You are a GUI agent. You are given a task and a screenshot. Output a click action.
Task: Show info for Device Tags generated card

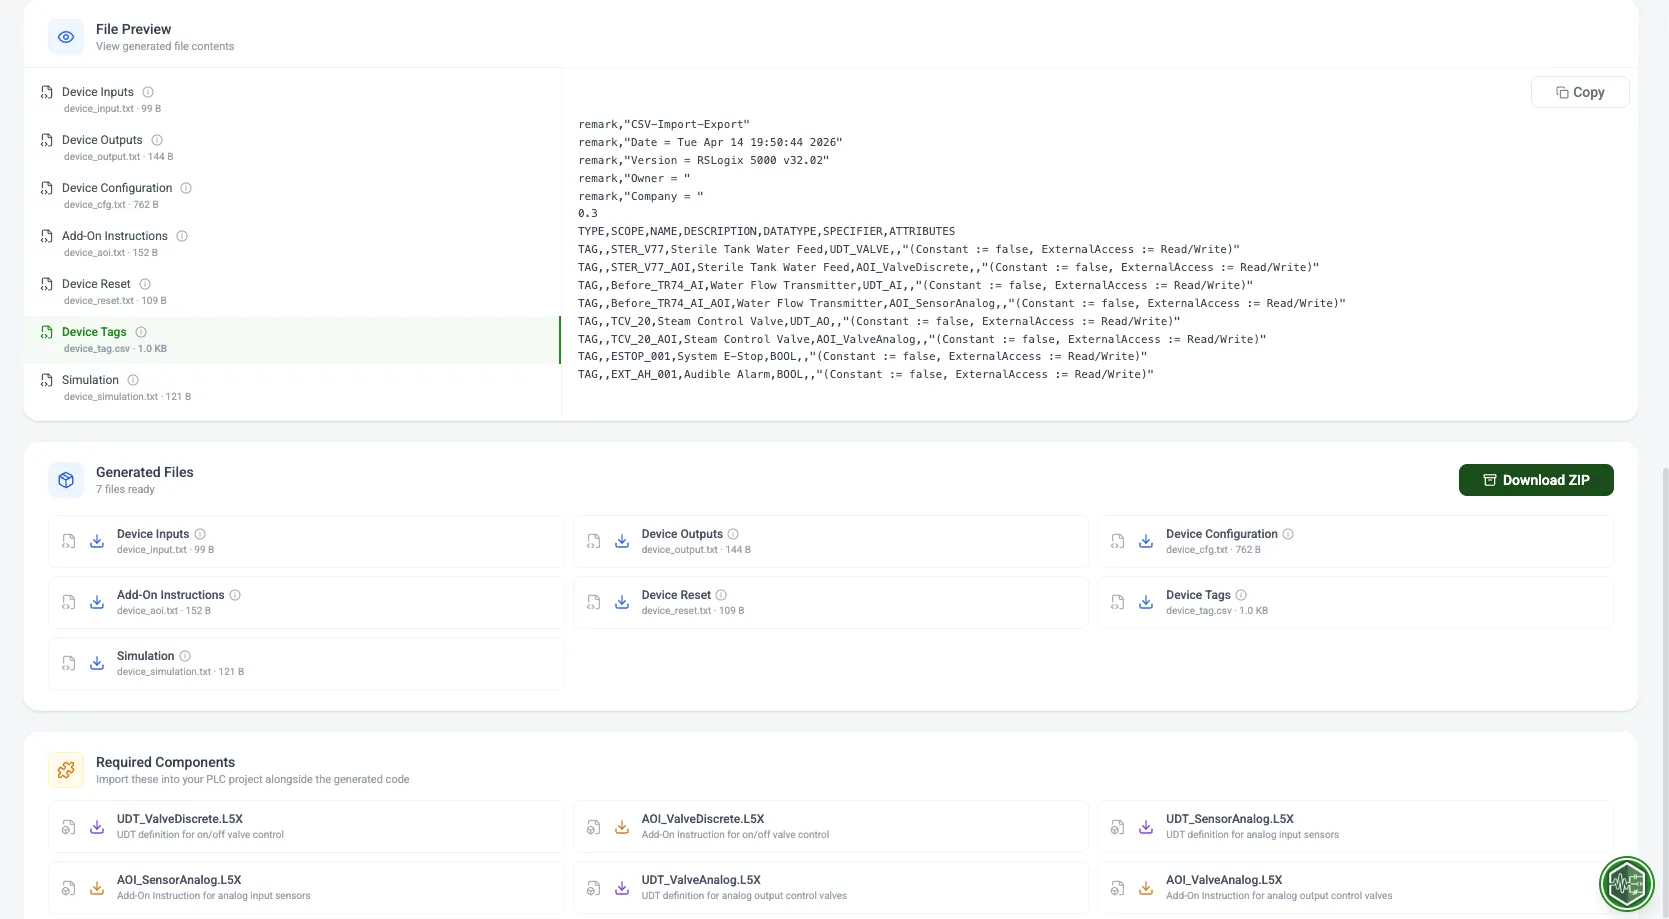click(1241, 595)
